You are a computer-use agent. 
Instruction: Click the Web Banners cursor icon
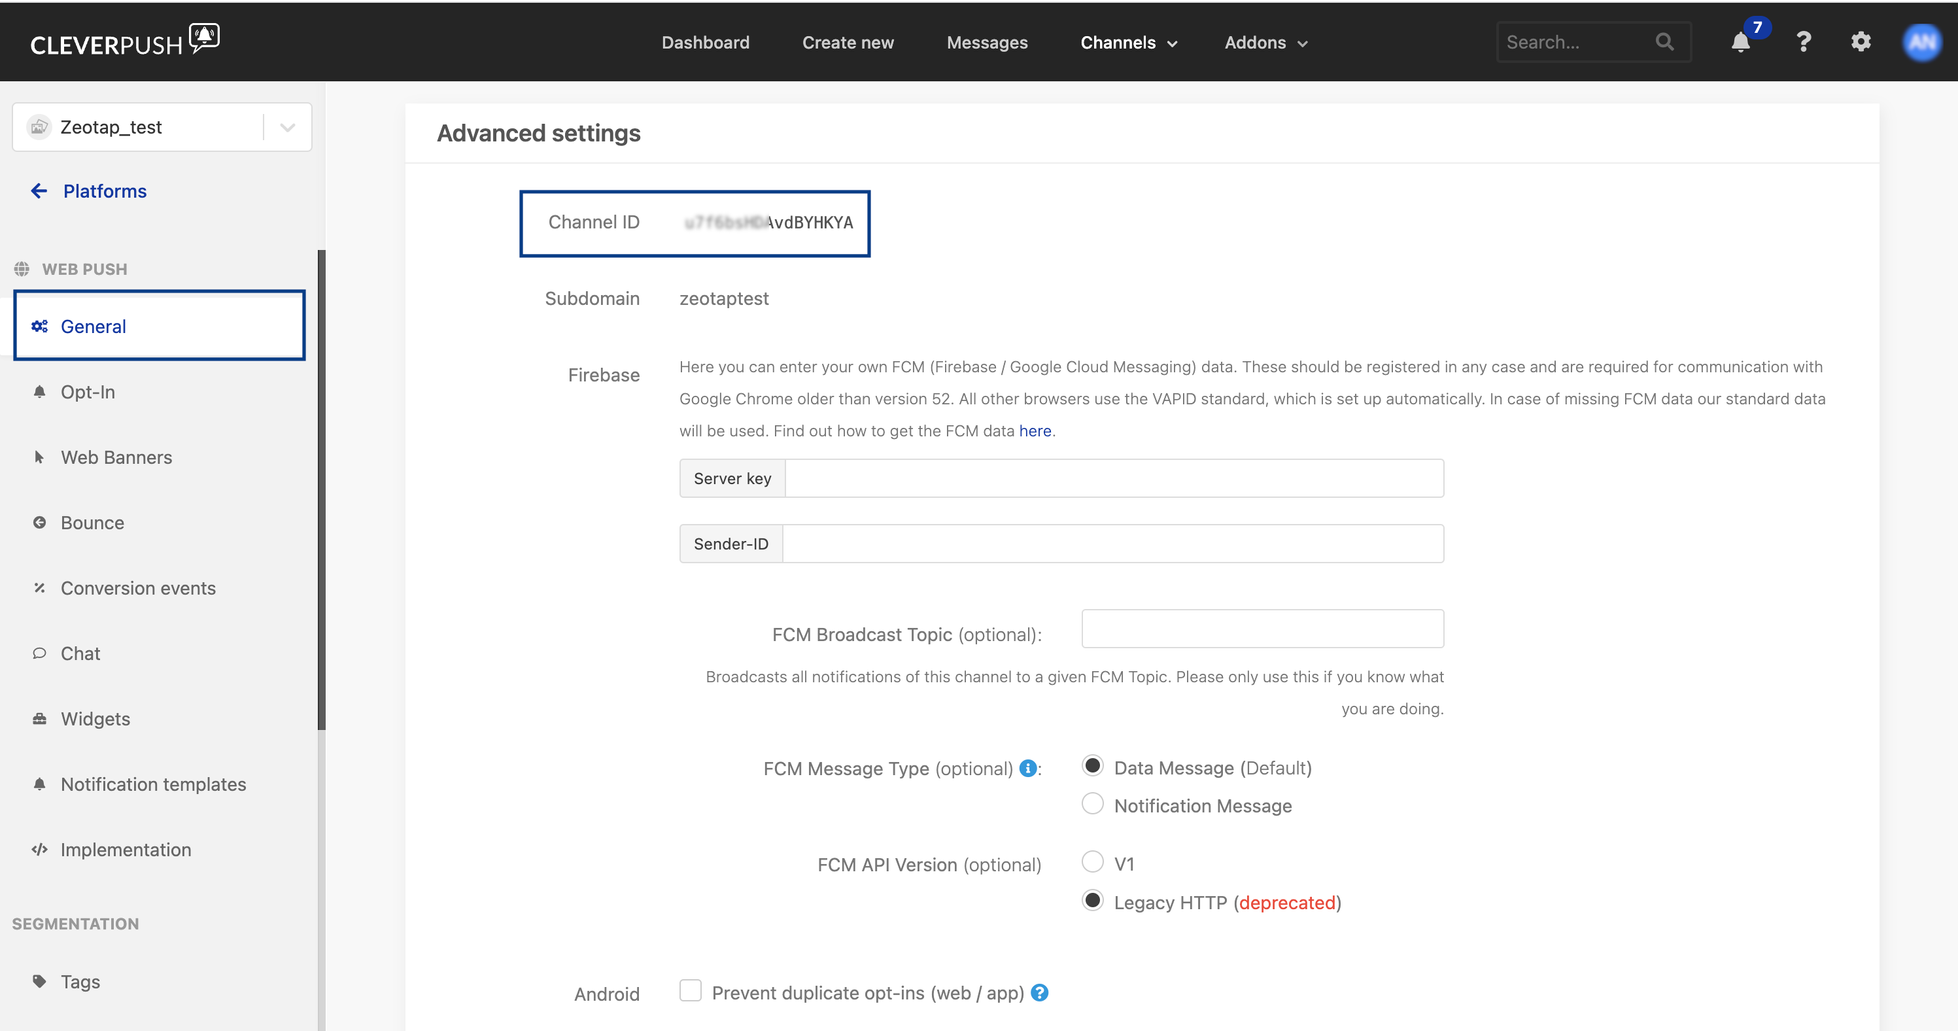click(x=39, y=457)
